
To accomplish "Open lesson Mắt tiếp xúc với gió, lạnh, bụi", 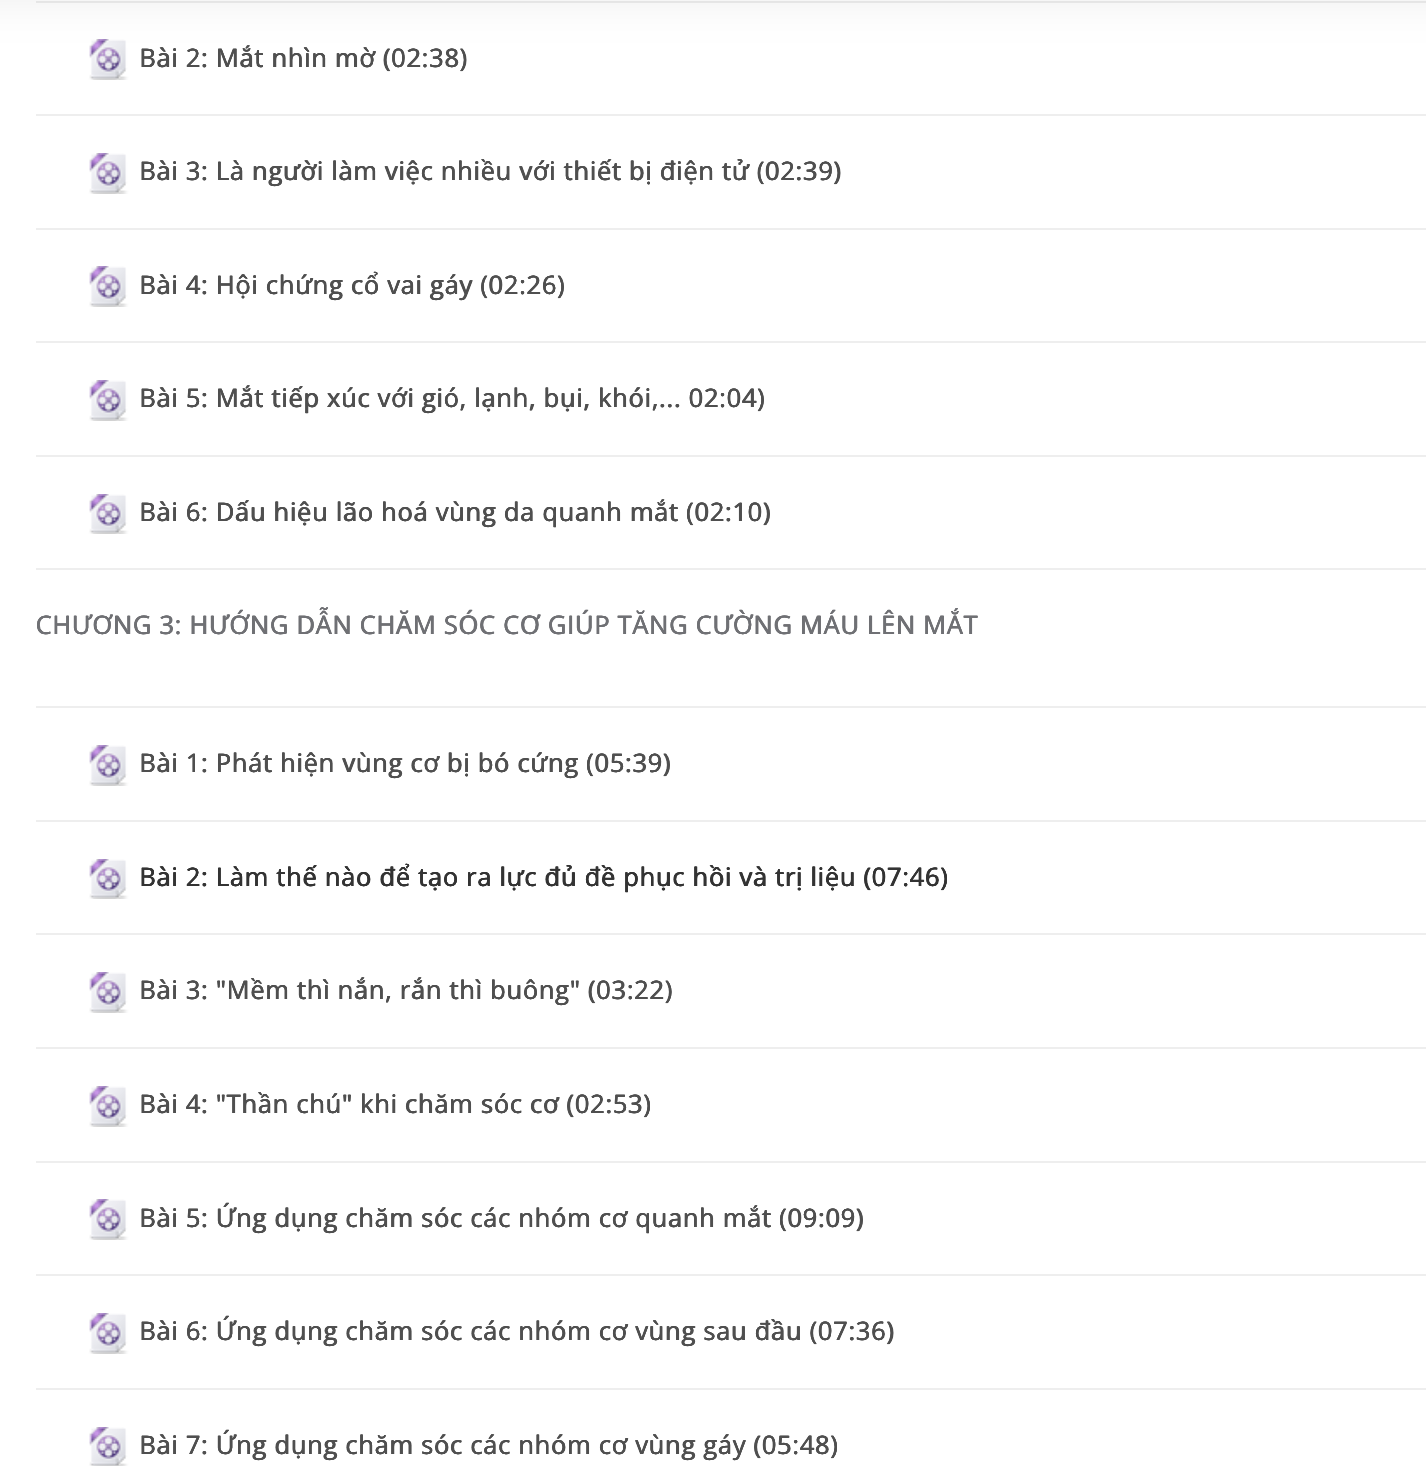I will (x=452, y=398).
